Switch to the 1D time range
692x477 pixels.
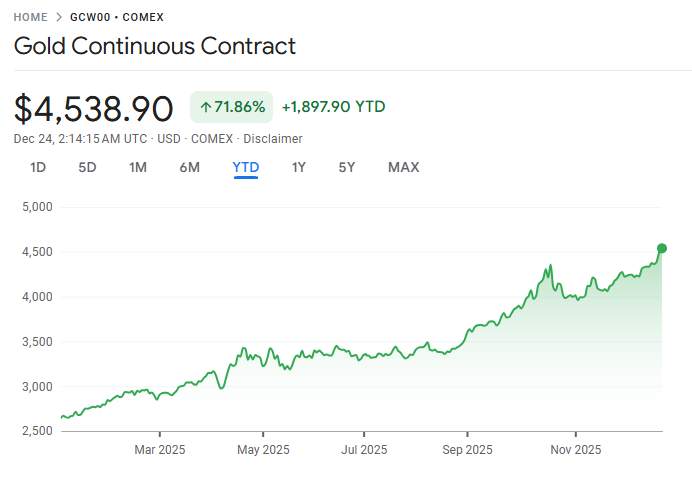[38, 167]
